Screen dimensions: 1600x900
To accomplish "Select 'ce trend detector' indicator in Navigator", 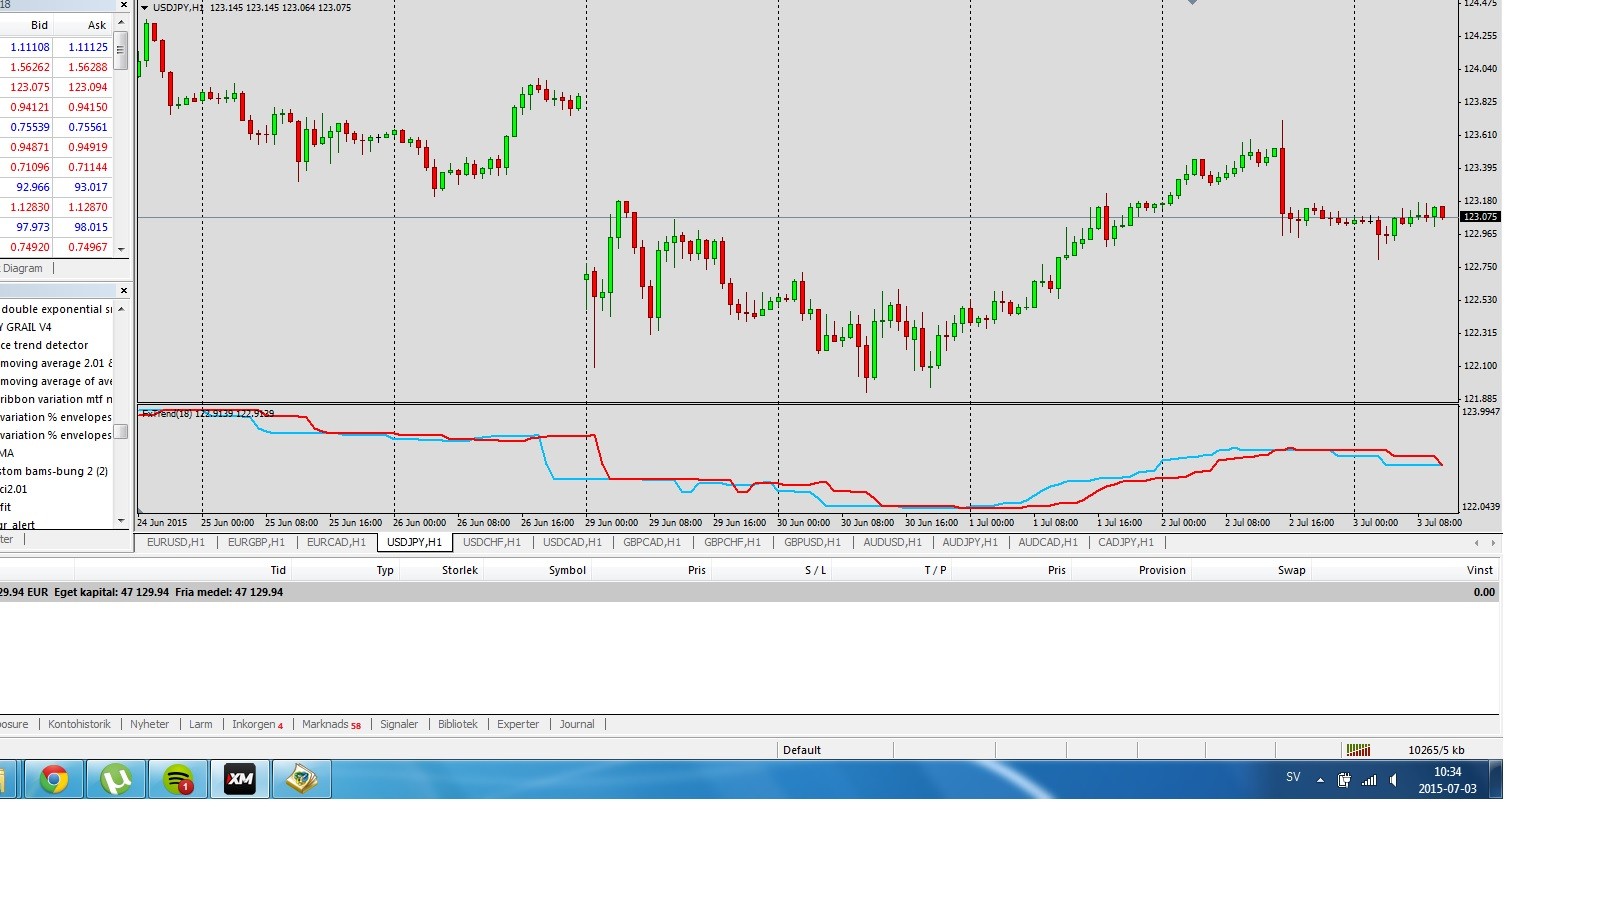I will click(45, 345).
